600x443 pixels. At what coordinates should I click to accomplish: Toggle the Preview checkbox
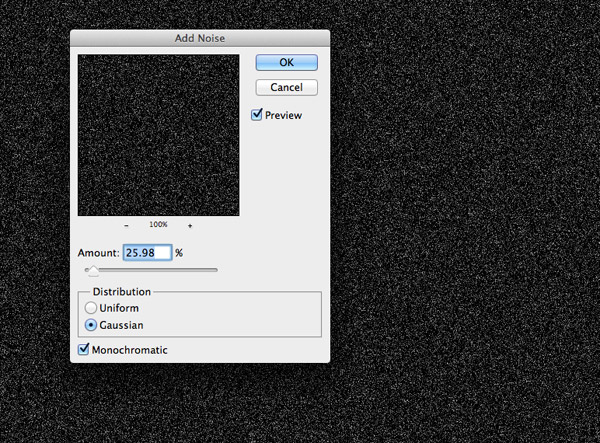pyautogui.click(x=257, y=115)
